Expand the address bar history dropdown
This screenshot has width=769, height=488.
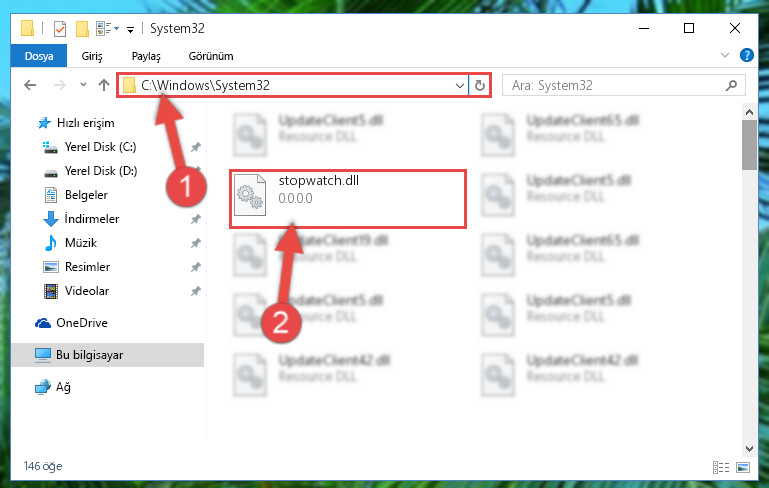[x=460, y=85]
